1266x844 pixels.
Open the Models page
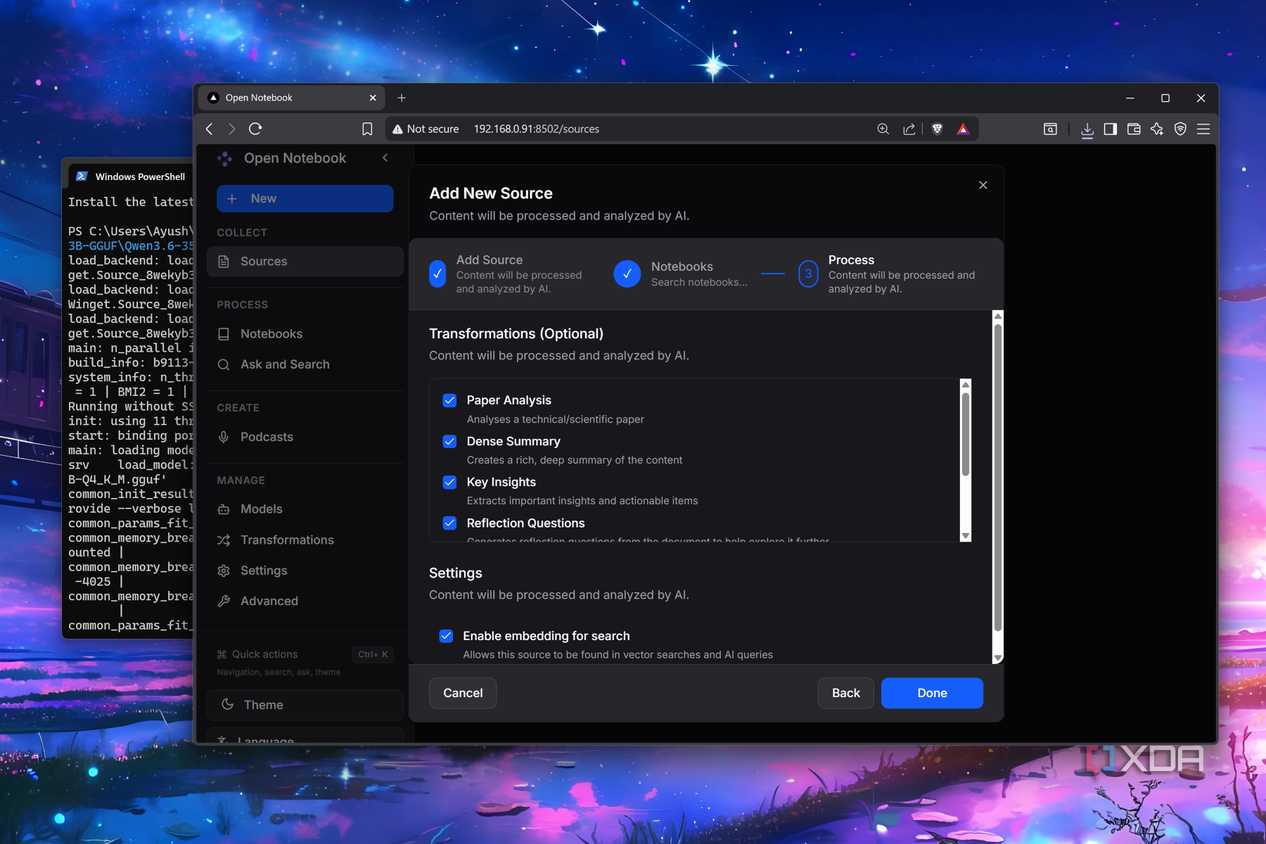305,509
